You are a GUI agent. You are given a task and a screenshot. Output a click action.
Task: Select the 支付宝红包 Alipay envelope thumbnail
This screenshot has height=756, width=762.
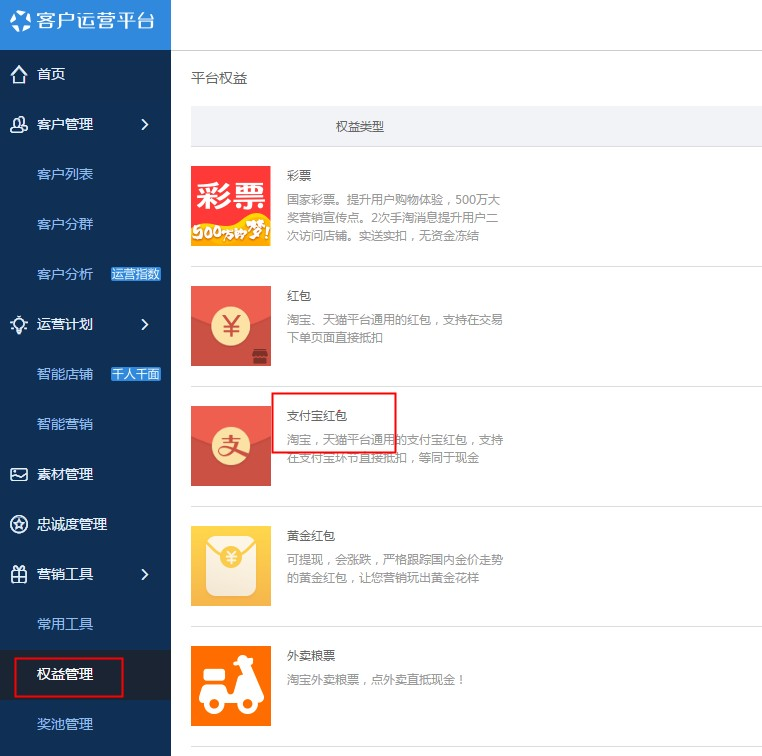231,446
